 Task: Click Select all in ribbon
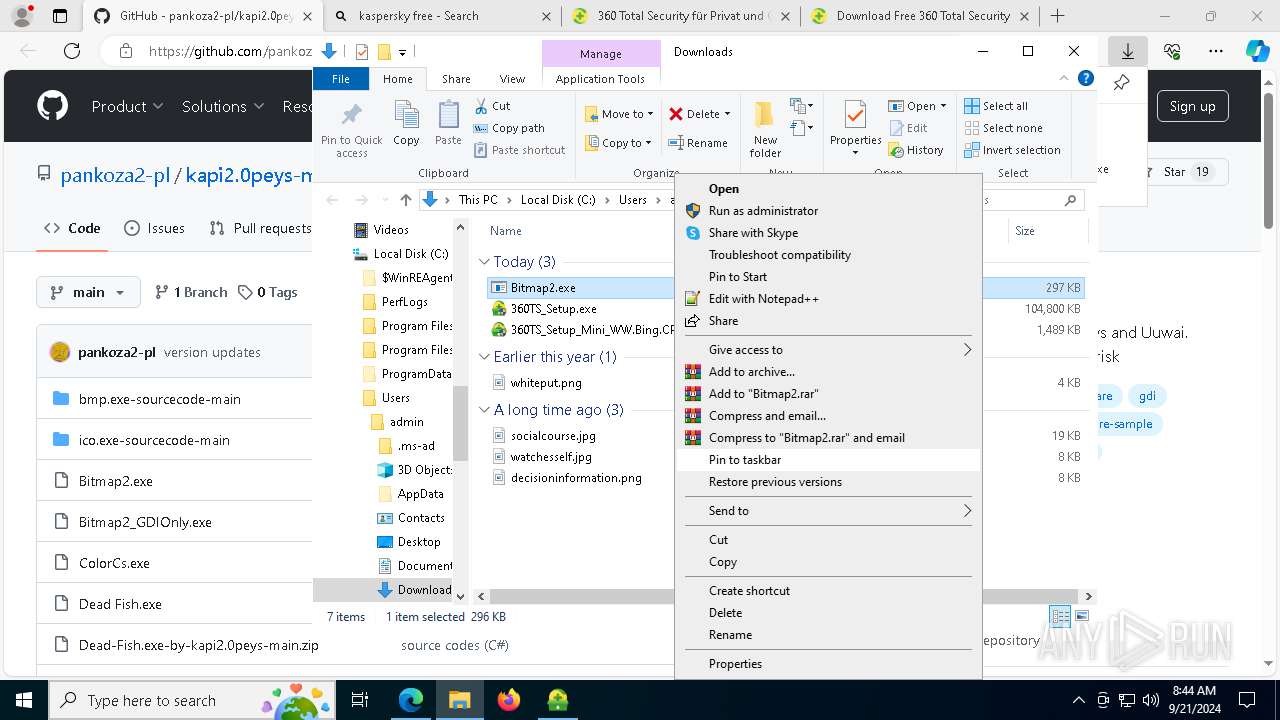(x=996, y=106)
